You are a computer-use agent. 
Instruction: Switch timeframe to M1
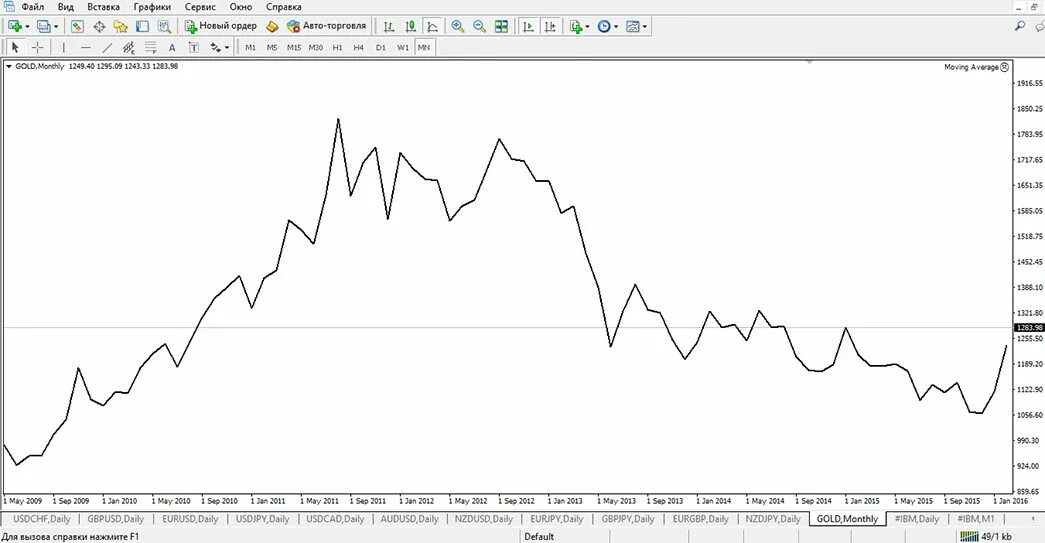click(x=251, y=47)
